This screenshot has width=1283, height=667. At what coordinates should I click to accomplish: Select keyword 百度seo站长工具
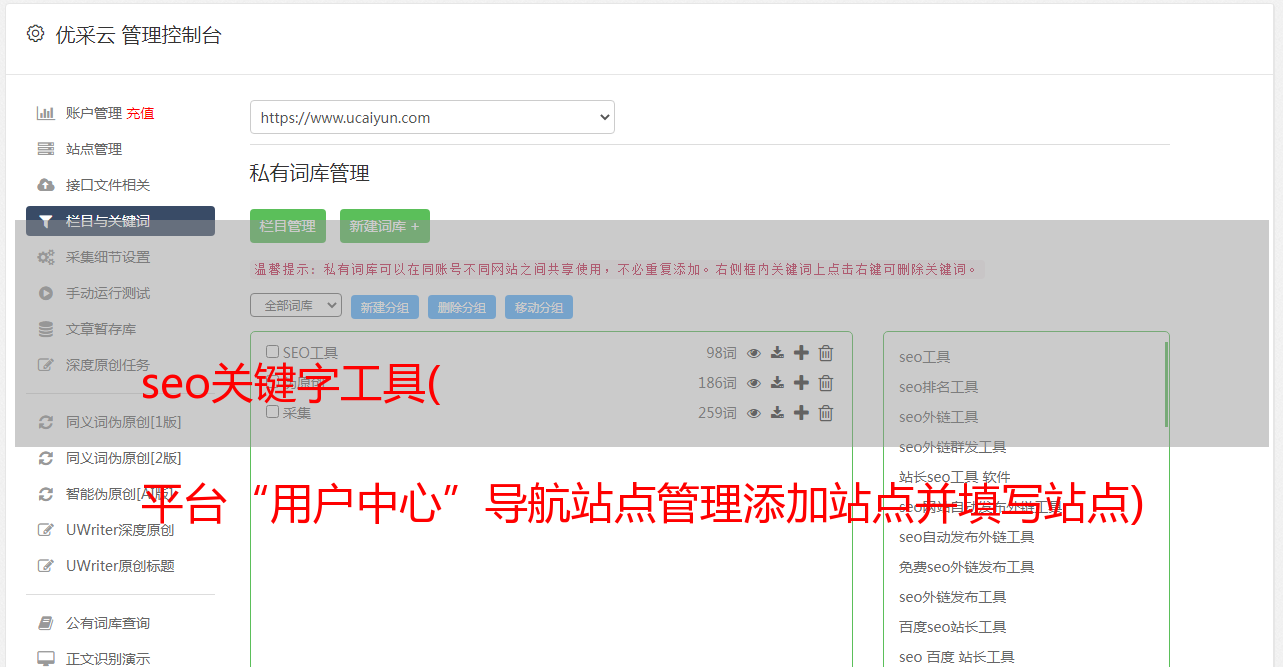point(952,627)
